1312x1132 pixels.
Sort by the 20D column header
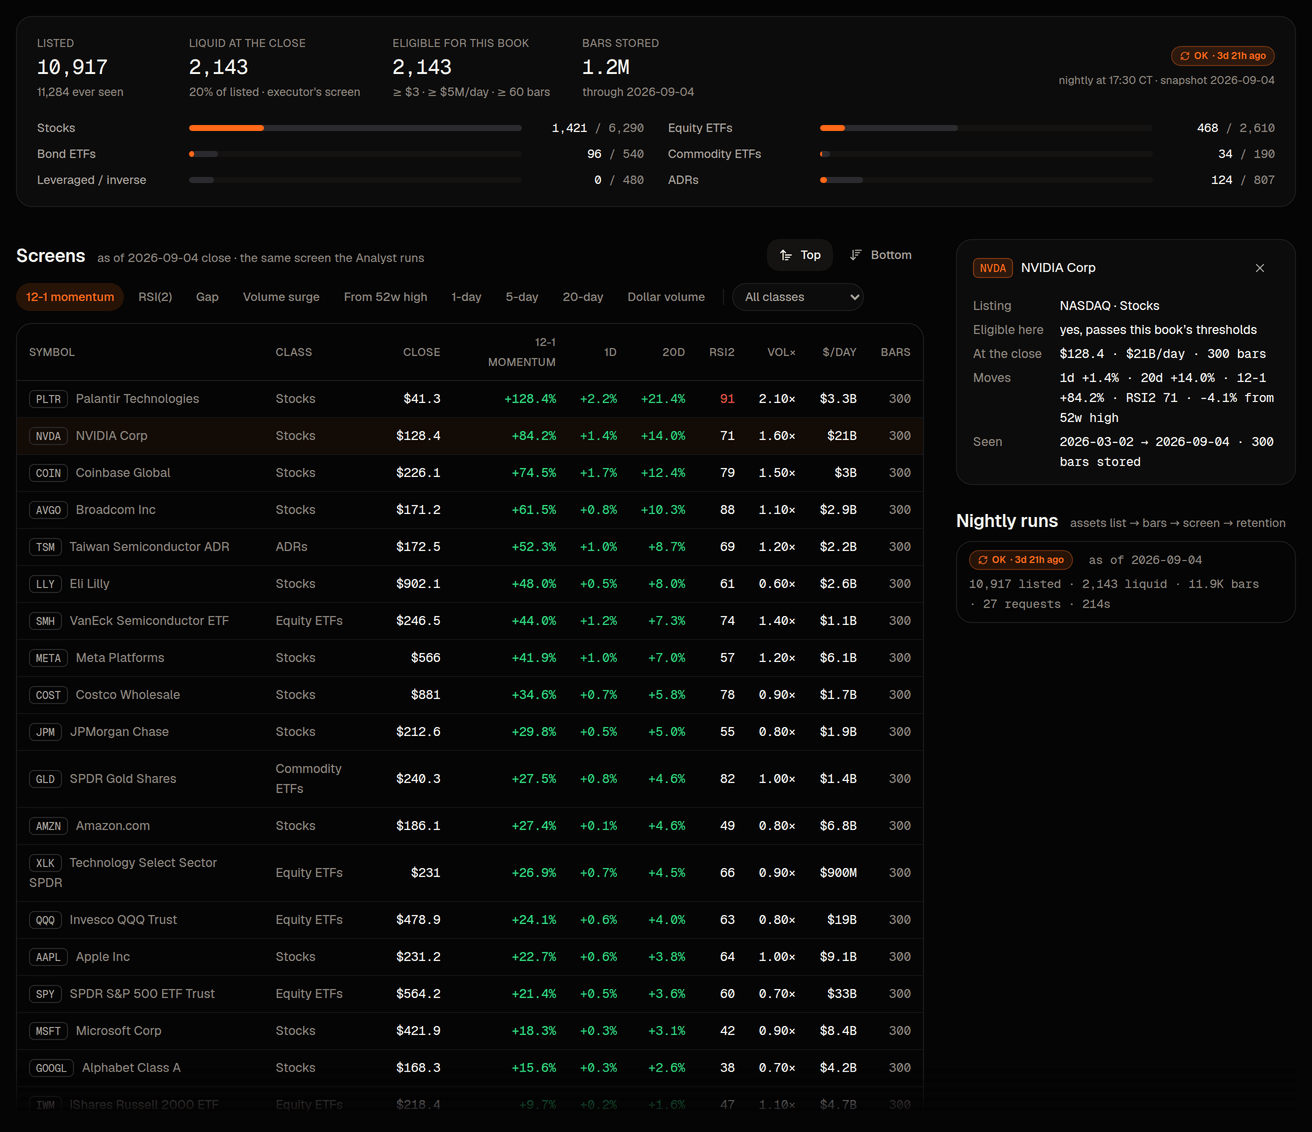(674, 352)
